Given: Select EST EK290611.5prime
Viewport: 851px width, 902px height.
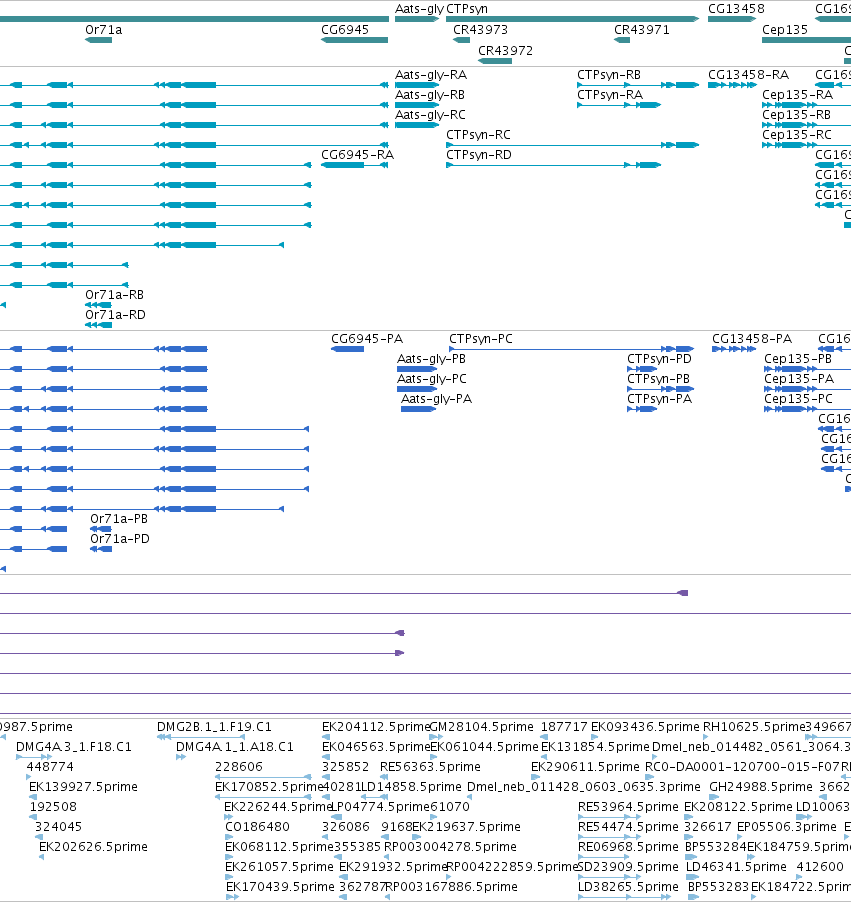Looking at the screenshot, I should tap(585, 767).
